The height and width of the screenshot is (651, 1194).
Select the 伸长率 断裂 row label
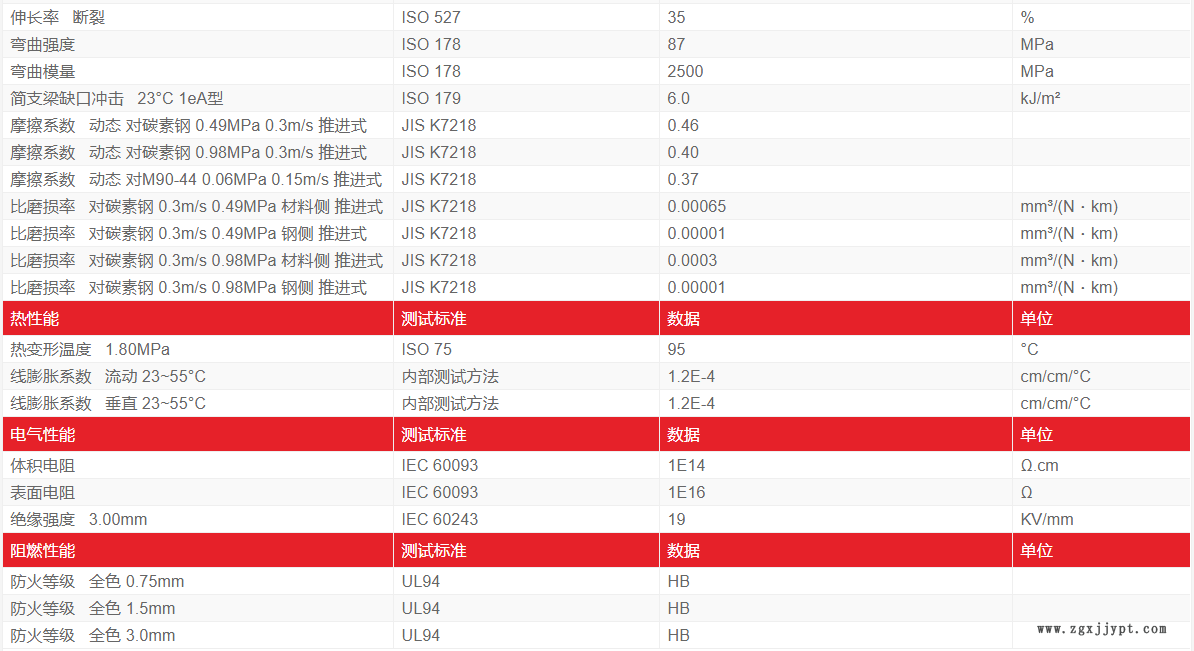[x=58, y=17]
